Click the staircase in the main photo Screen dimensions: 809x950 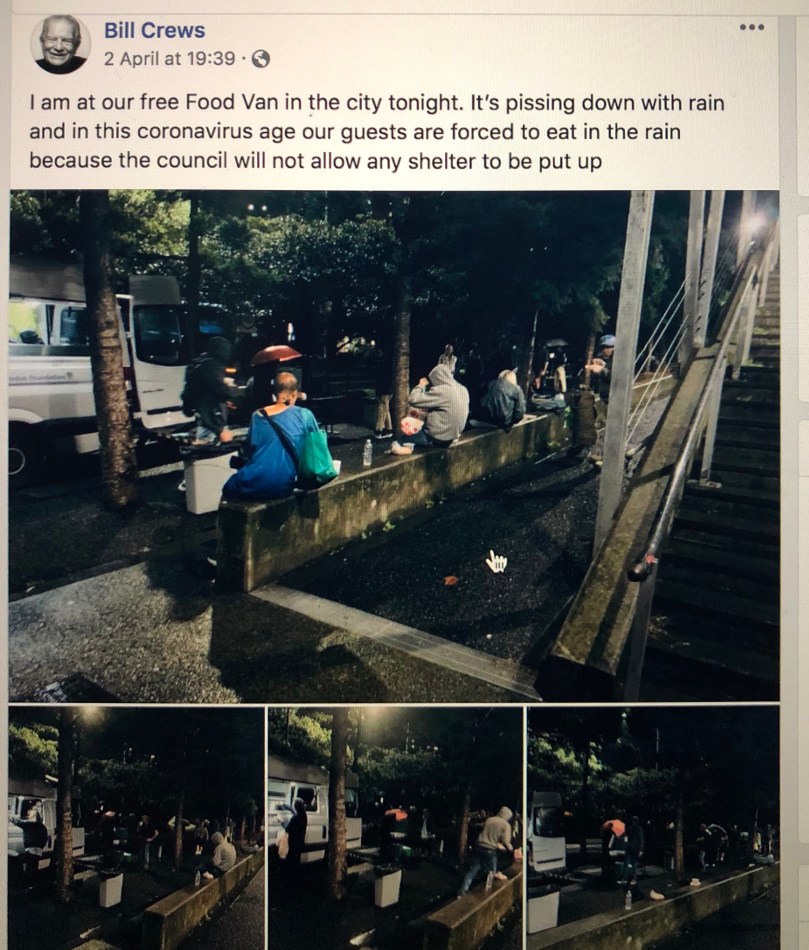715,485
